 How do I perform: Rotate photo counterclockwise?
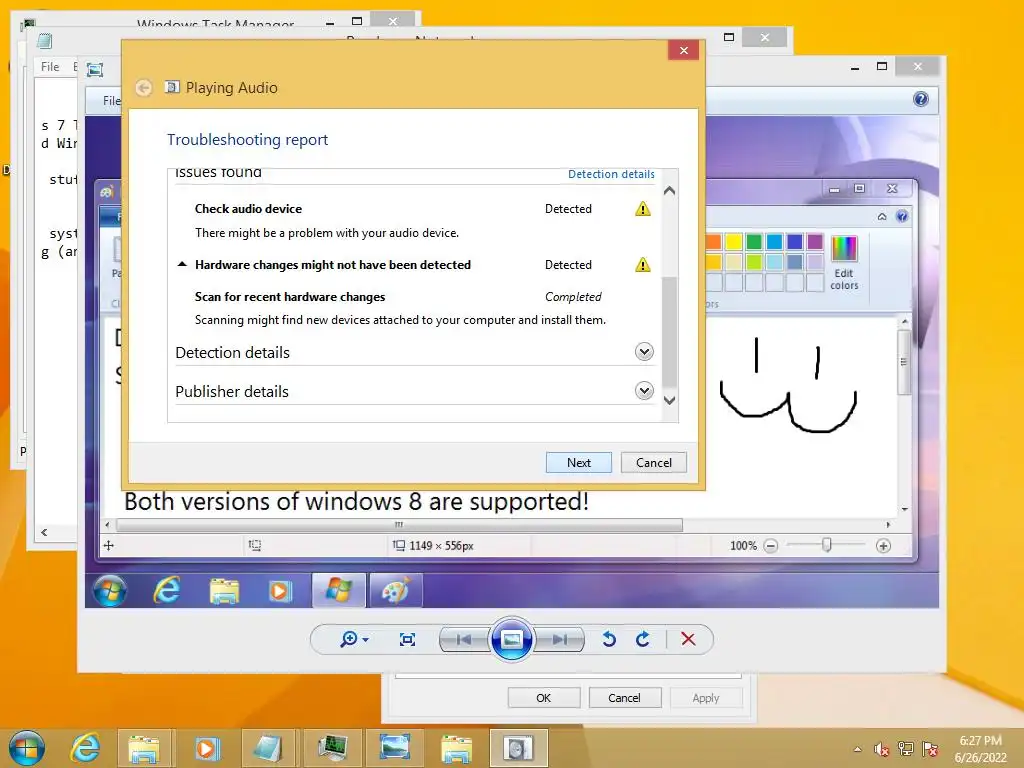tap(609, 639)
